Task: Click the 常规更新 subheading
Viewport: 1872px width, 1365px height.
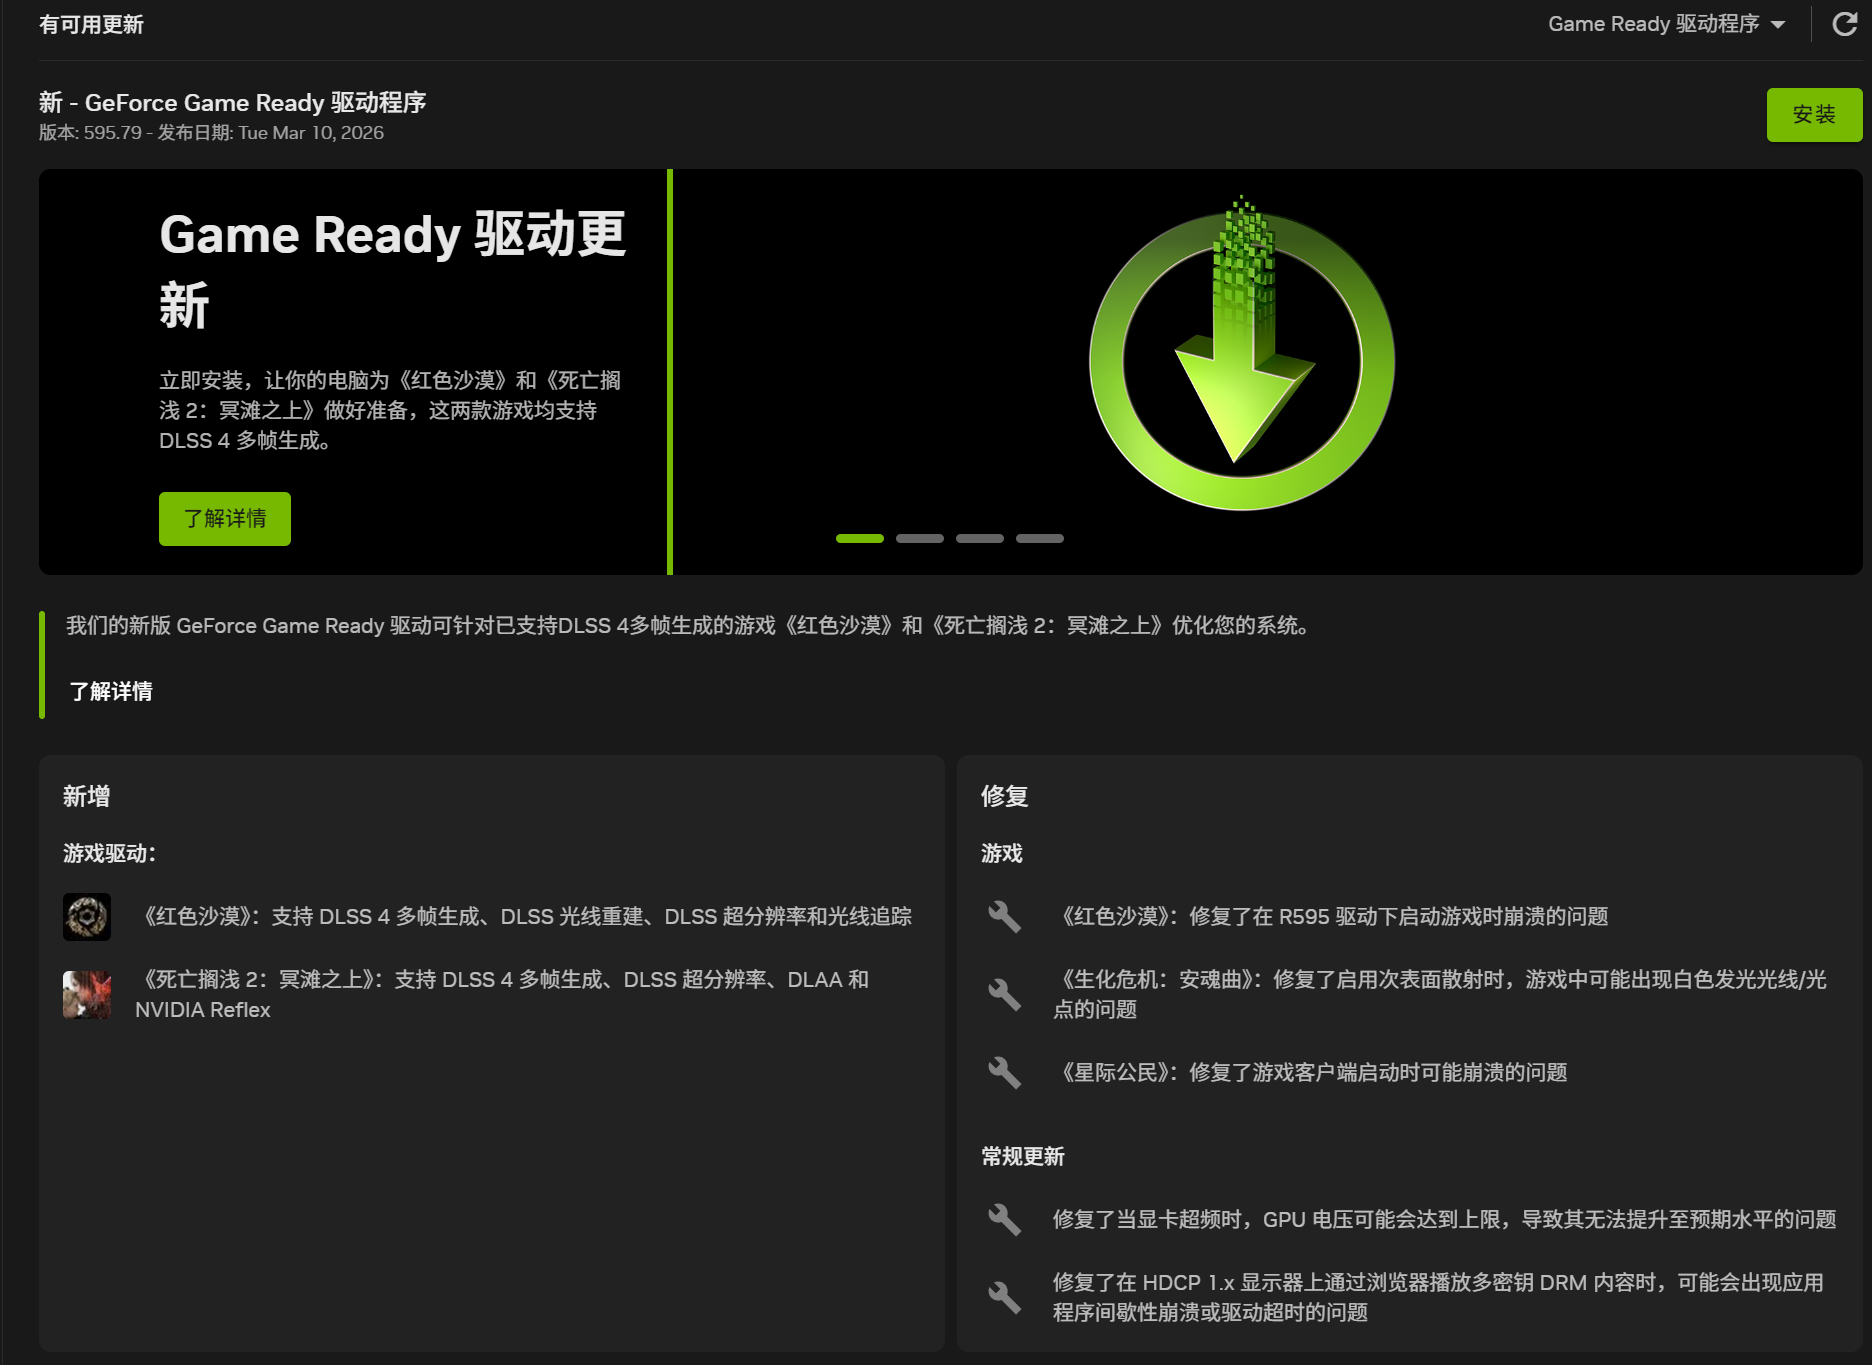Action: (1023, 1157)
